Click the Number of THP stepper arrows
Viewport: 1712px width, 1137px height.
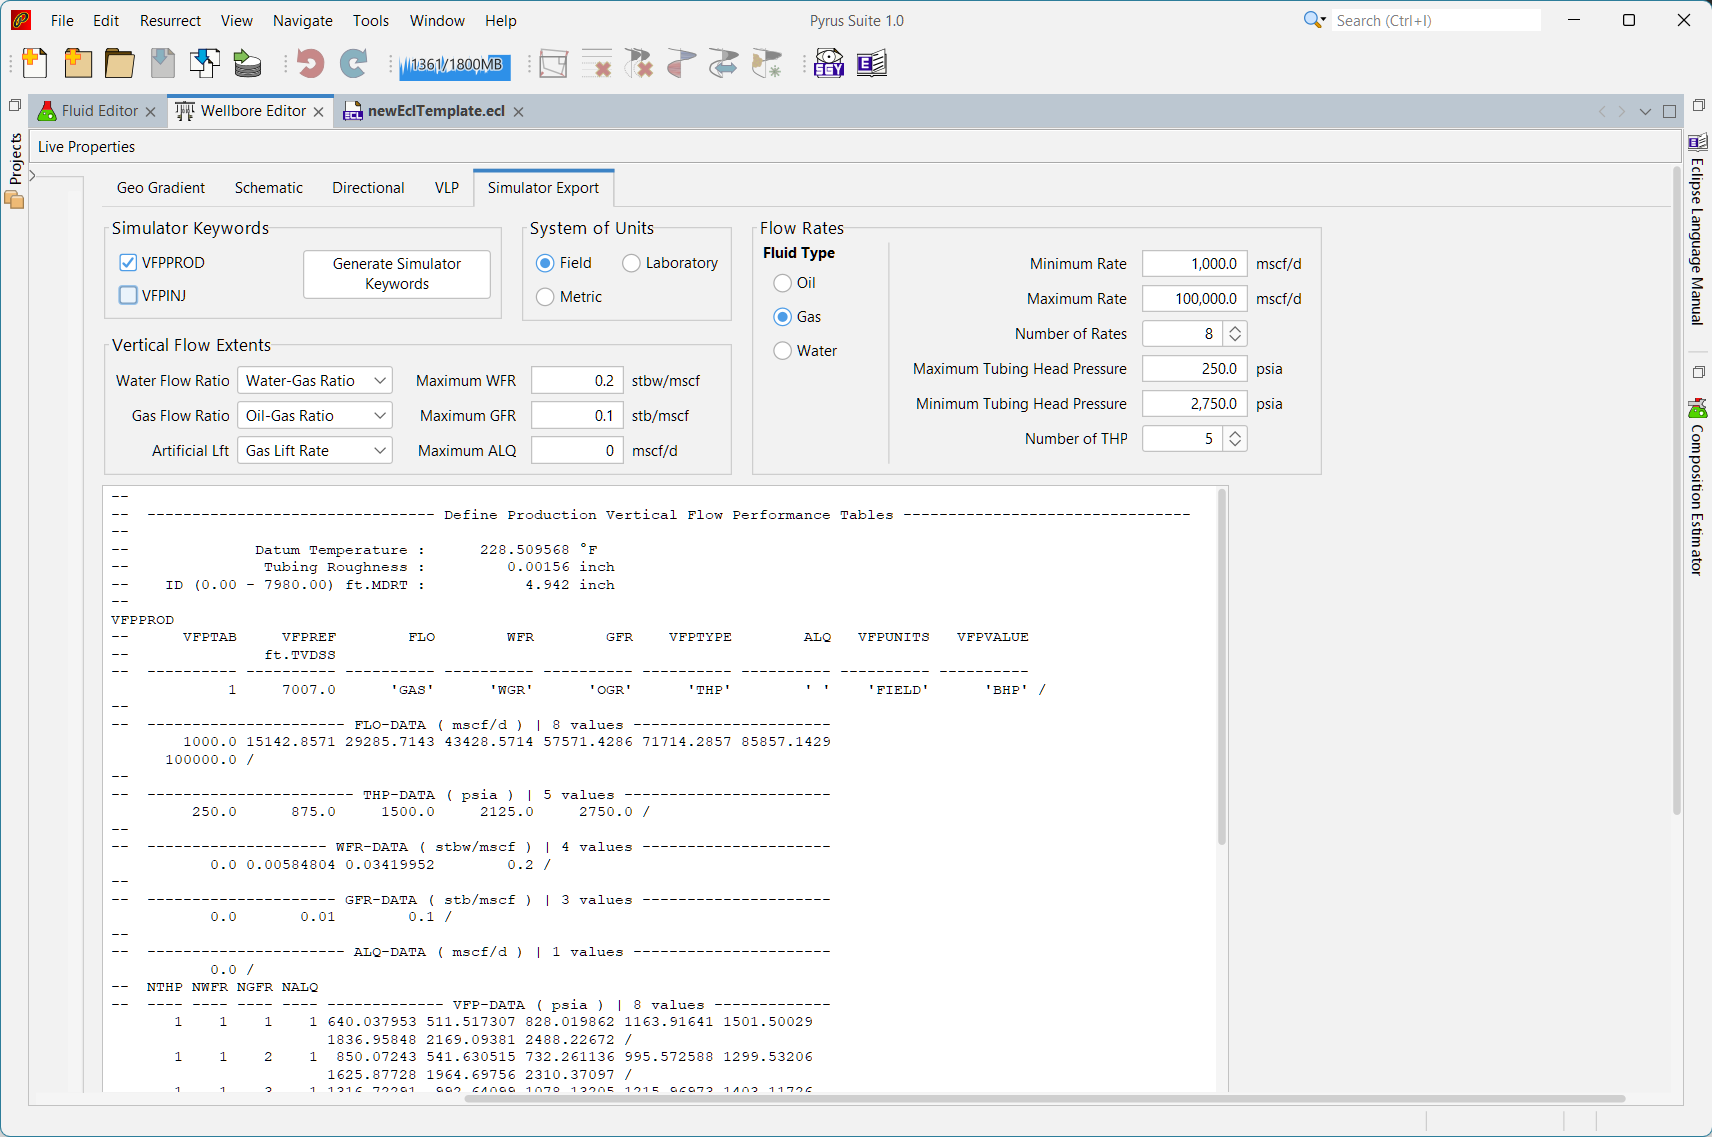point(1235,439)
